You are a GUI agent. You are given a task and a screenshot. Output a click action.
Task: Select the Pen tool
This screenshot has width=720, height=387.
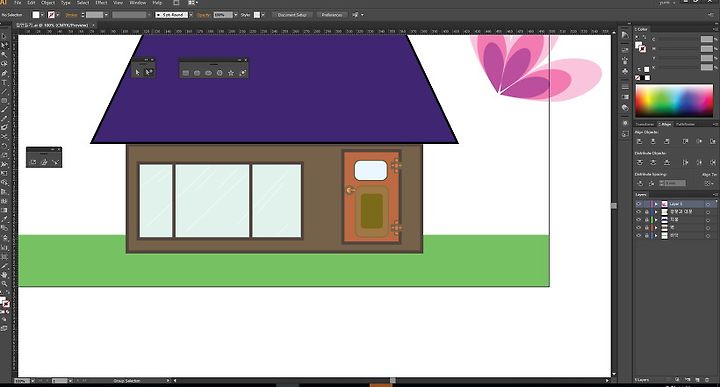click(5, 73)
